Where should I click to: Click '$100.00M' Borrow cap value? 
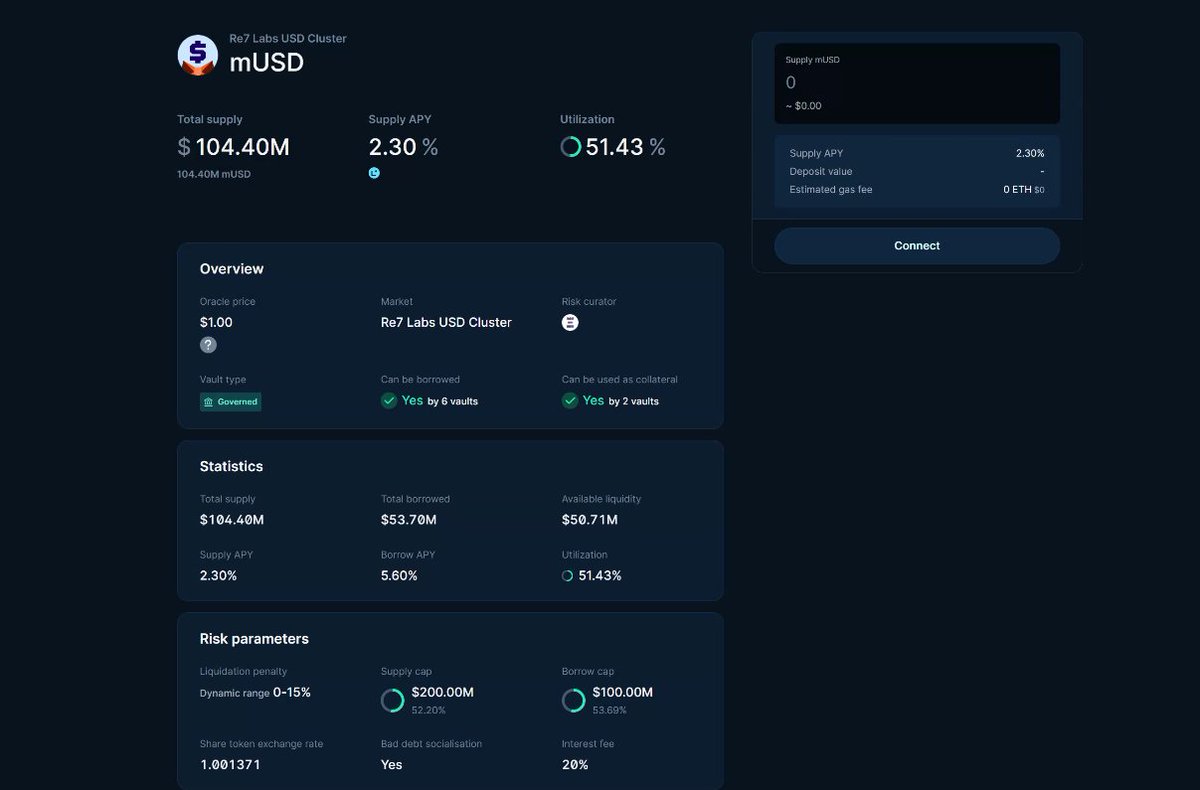click(623, 692)
